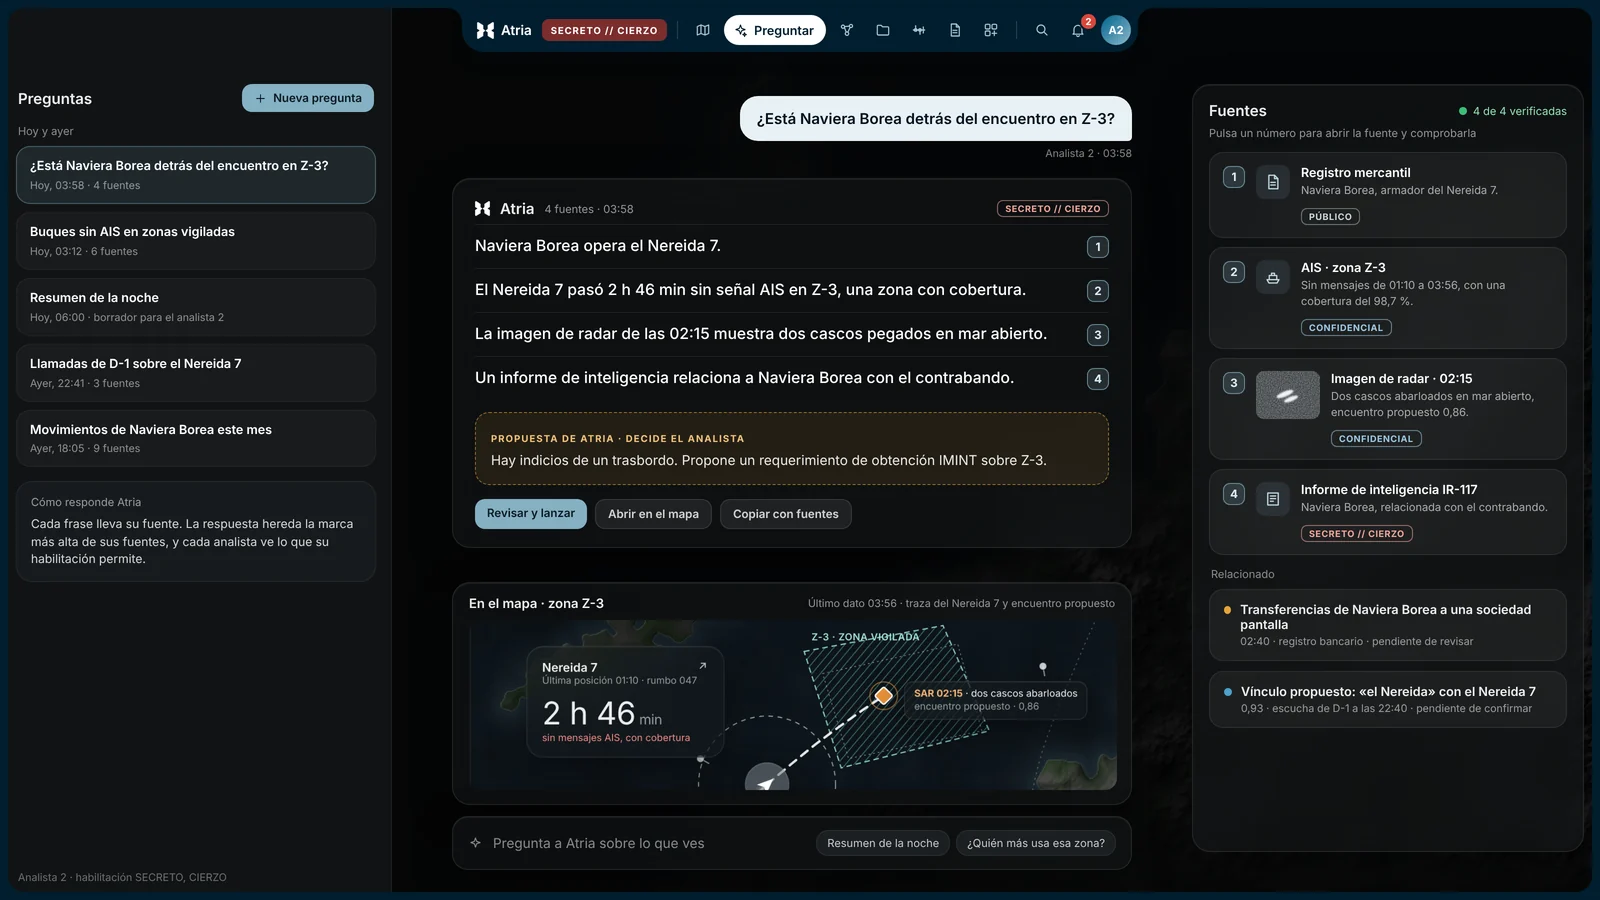The width and height of the screenshot is (1600, 900).
Task: Select the Preguntar tab
Action: [x=775, y=30]
